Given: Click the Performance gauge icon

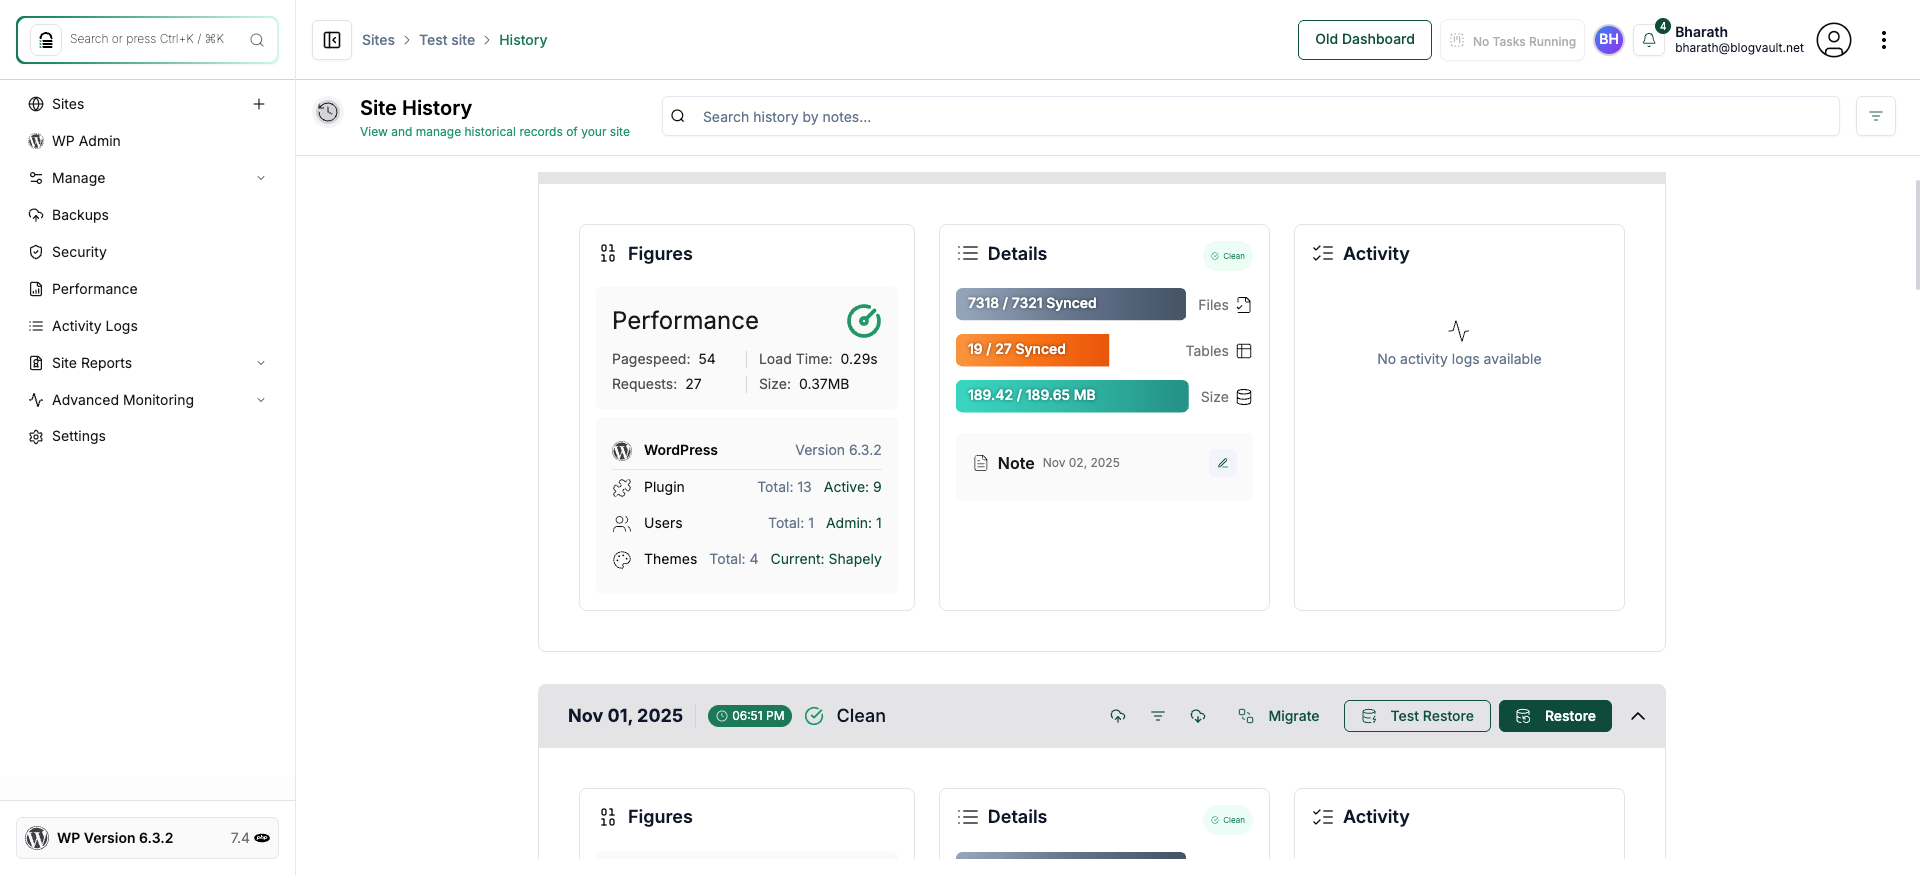Looking at the screenshot, I should coord(864,321).
